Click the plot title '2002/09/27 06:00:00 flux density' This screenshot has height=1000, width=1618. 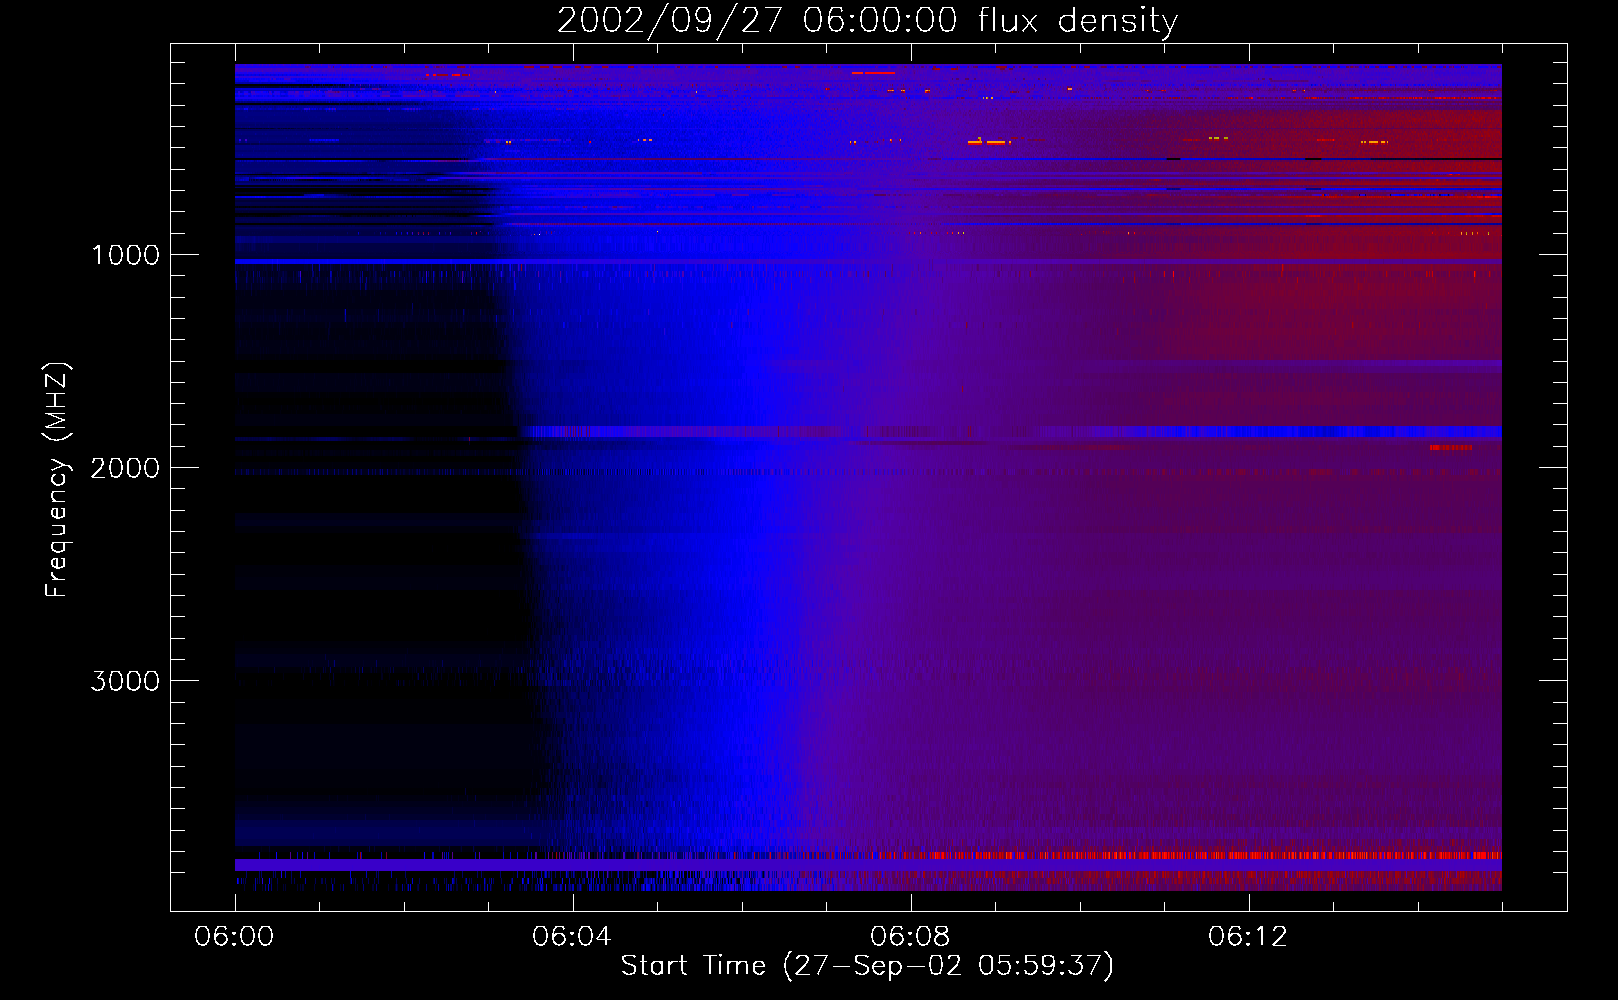[867, 21]
